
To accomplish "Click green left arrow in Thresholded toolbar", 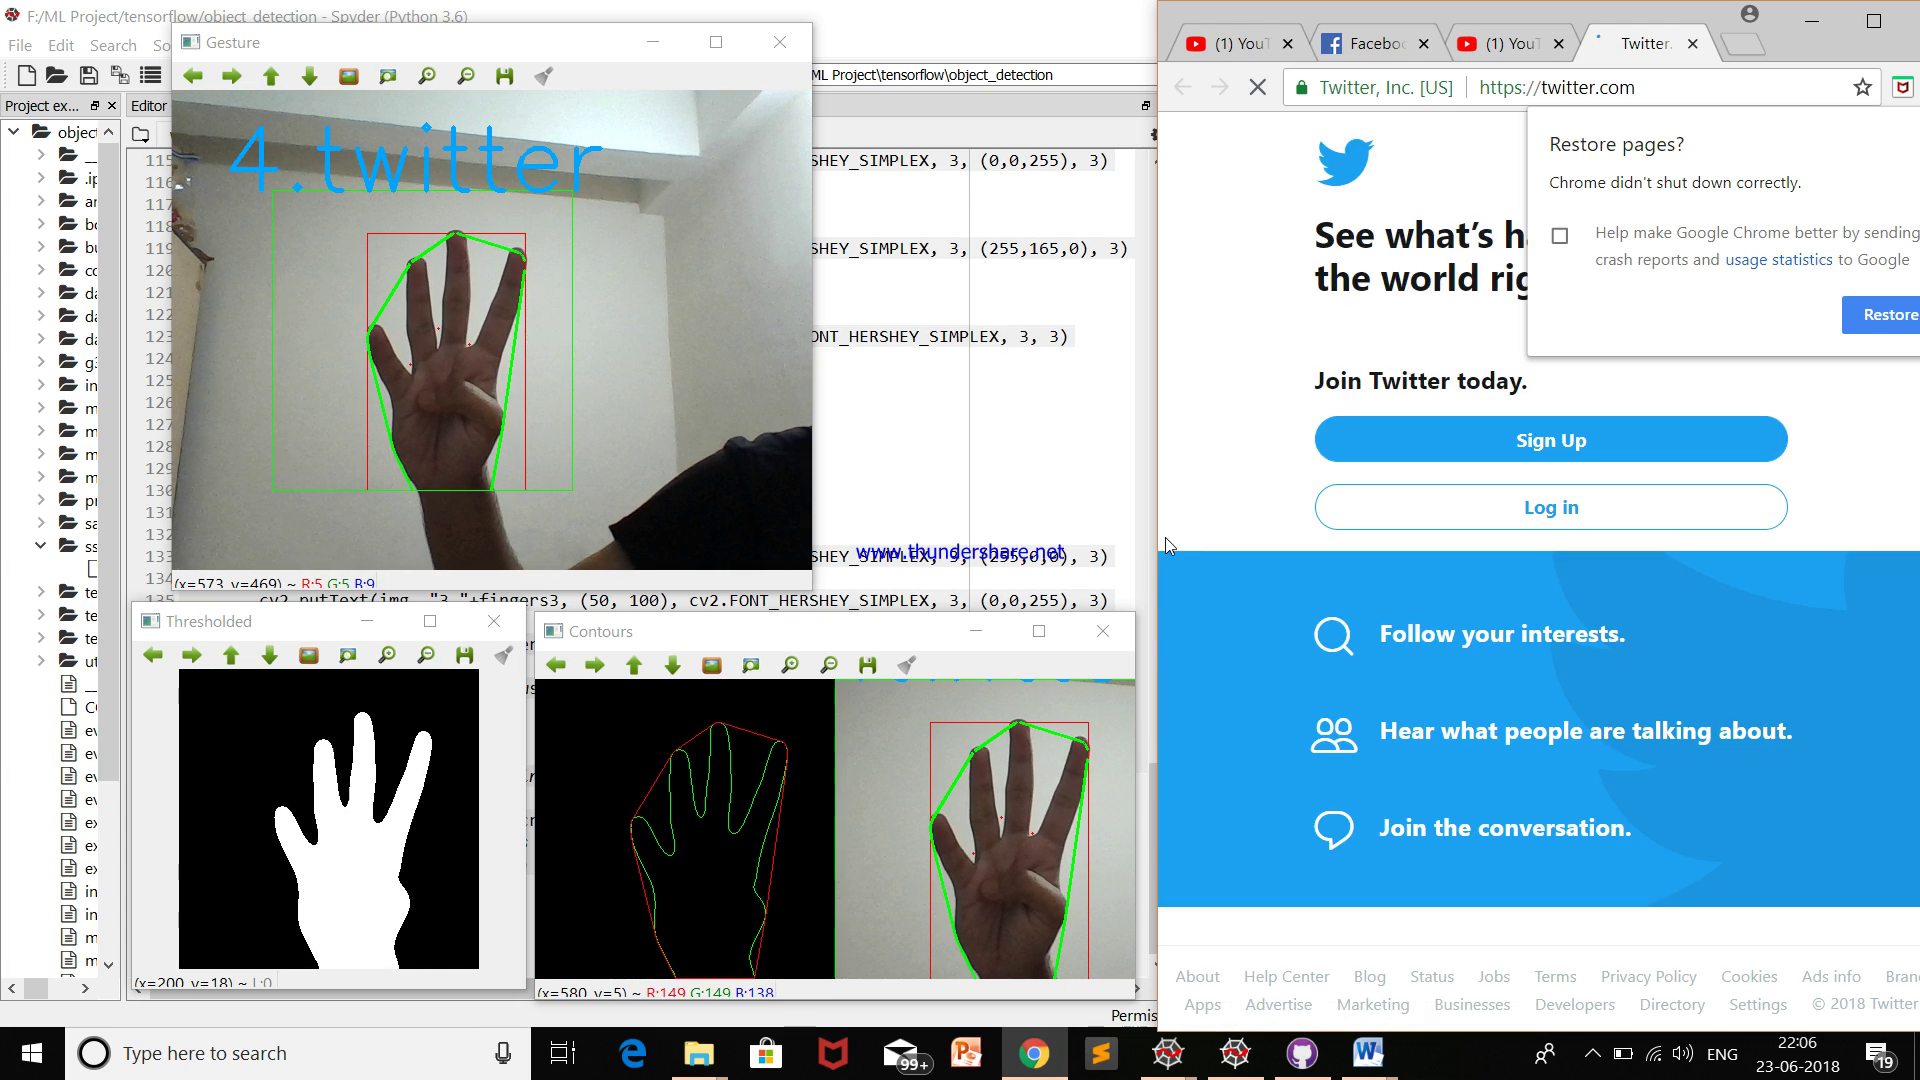I will click(x=153, y=655).
